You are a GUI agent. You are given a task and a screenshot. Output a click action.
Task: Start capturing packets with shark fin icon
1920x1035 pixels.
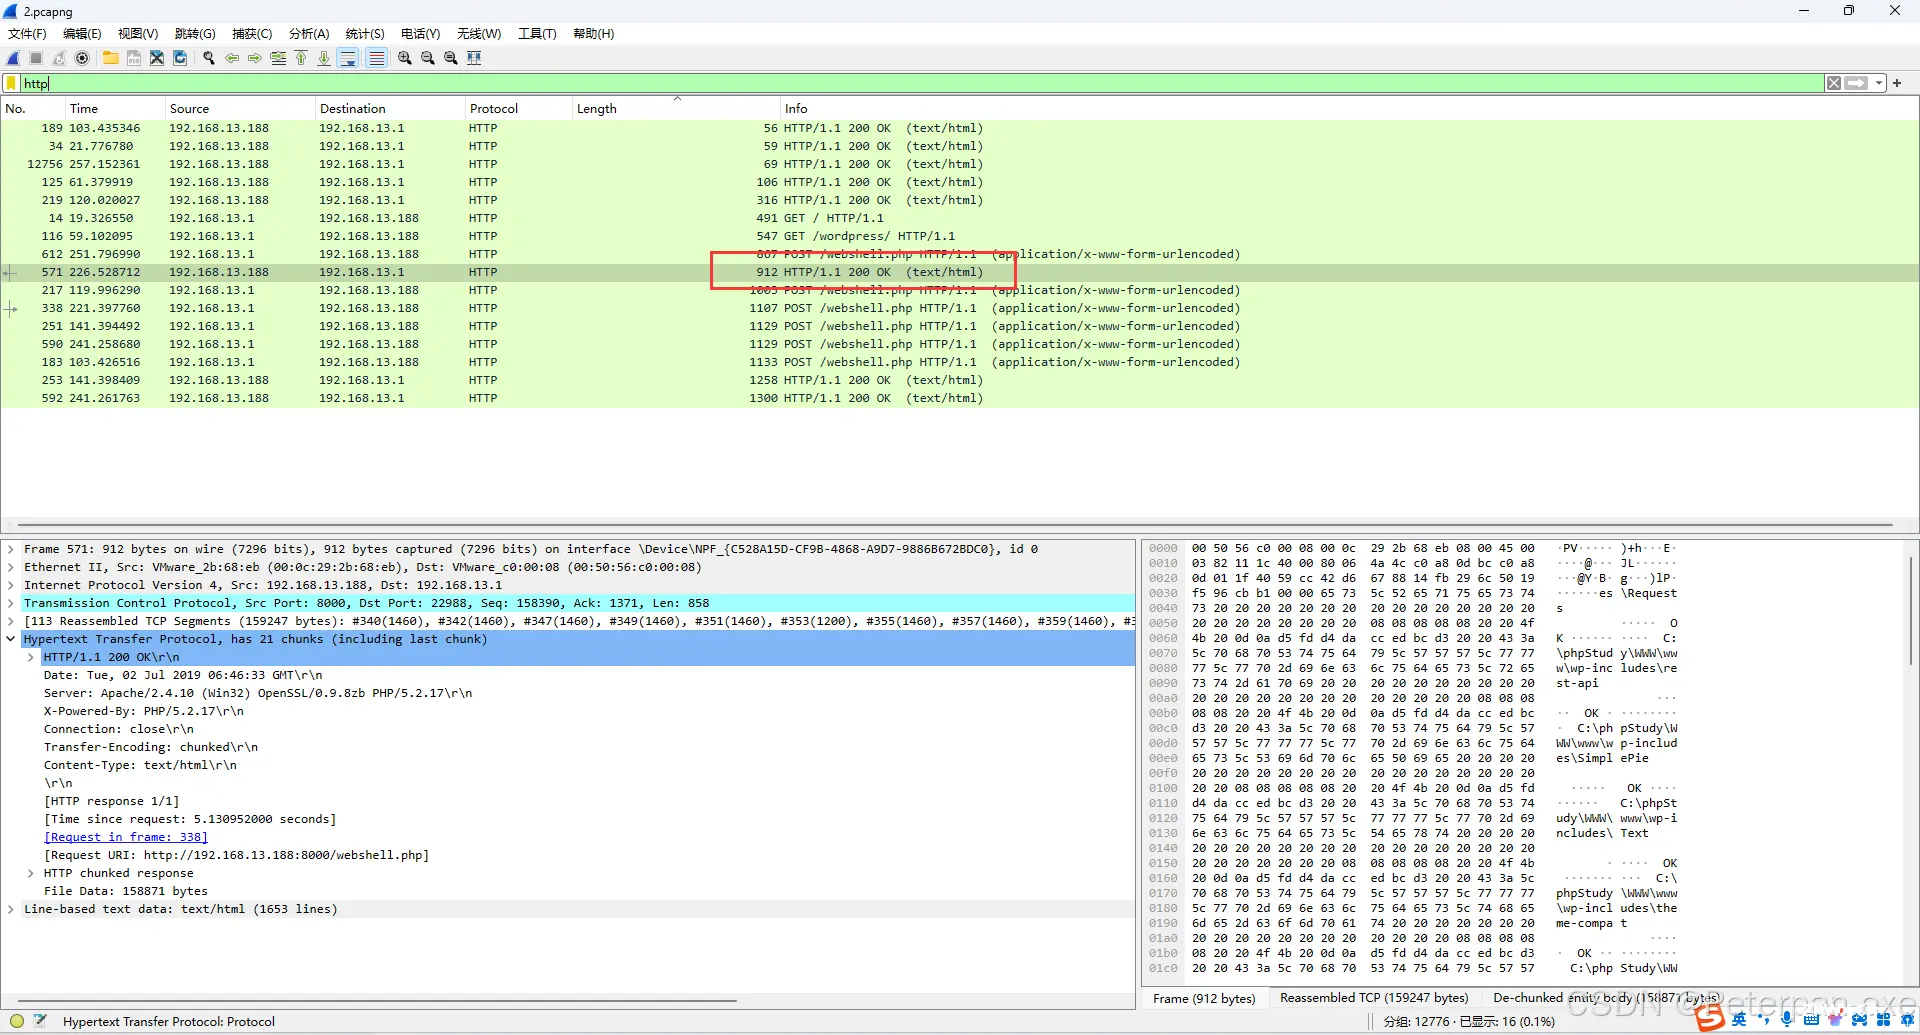13,58
